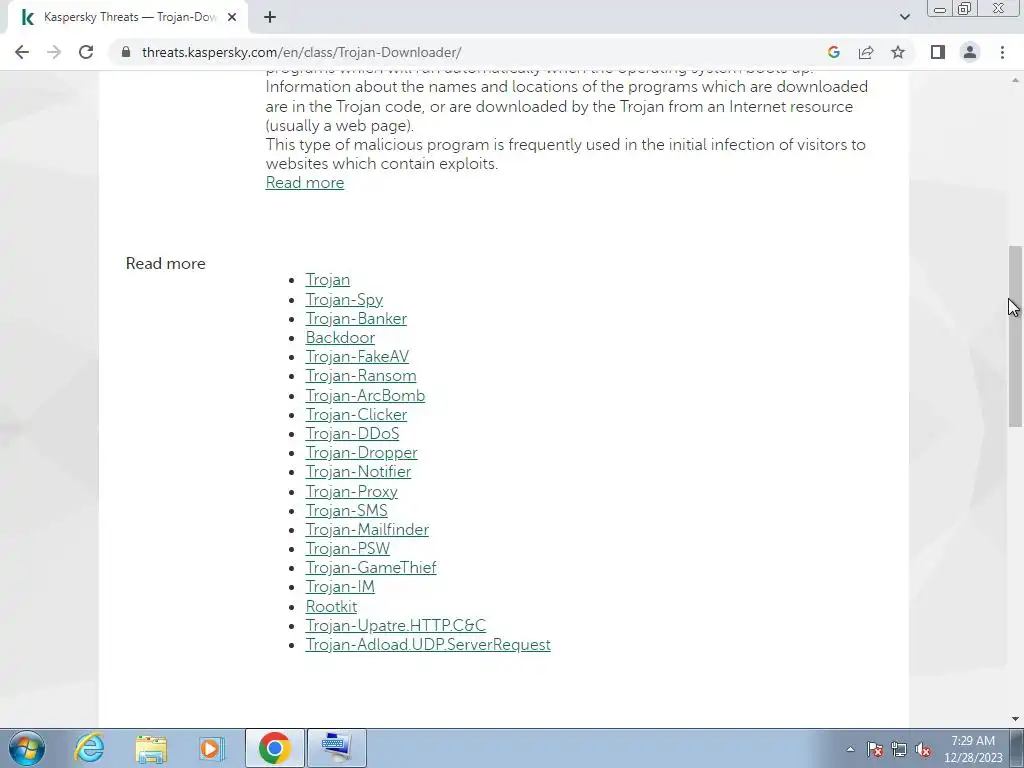Image resolution: width=1024 pixels, height=768 pixels.
Task: Click the vertical scrollbar thumb
Action: point(1015,336)
